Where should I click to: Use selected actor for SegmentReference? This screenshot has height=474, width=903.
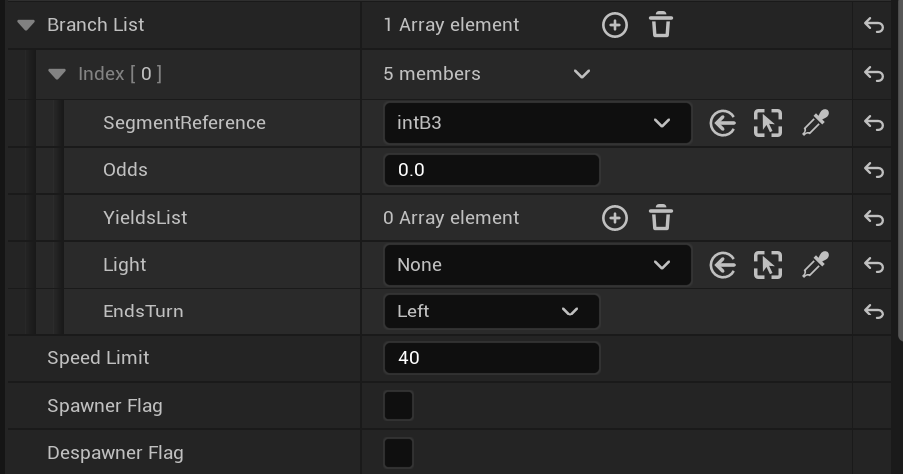(722, 124)
